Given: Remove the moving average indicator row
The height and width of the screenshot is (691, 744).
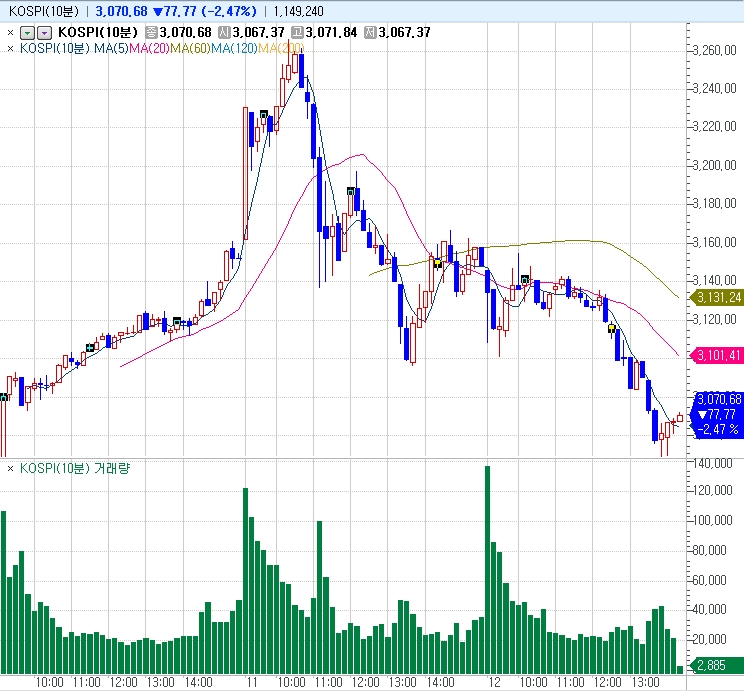Looking at the screenshot, I should (x=10, y=47).
